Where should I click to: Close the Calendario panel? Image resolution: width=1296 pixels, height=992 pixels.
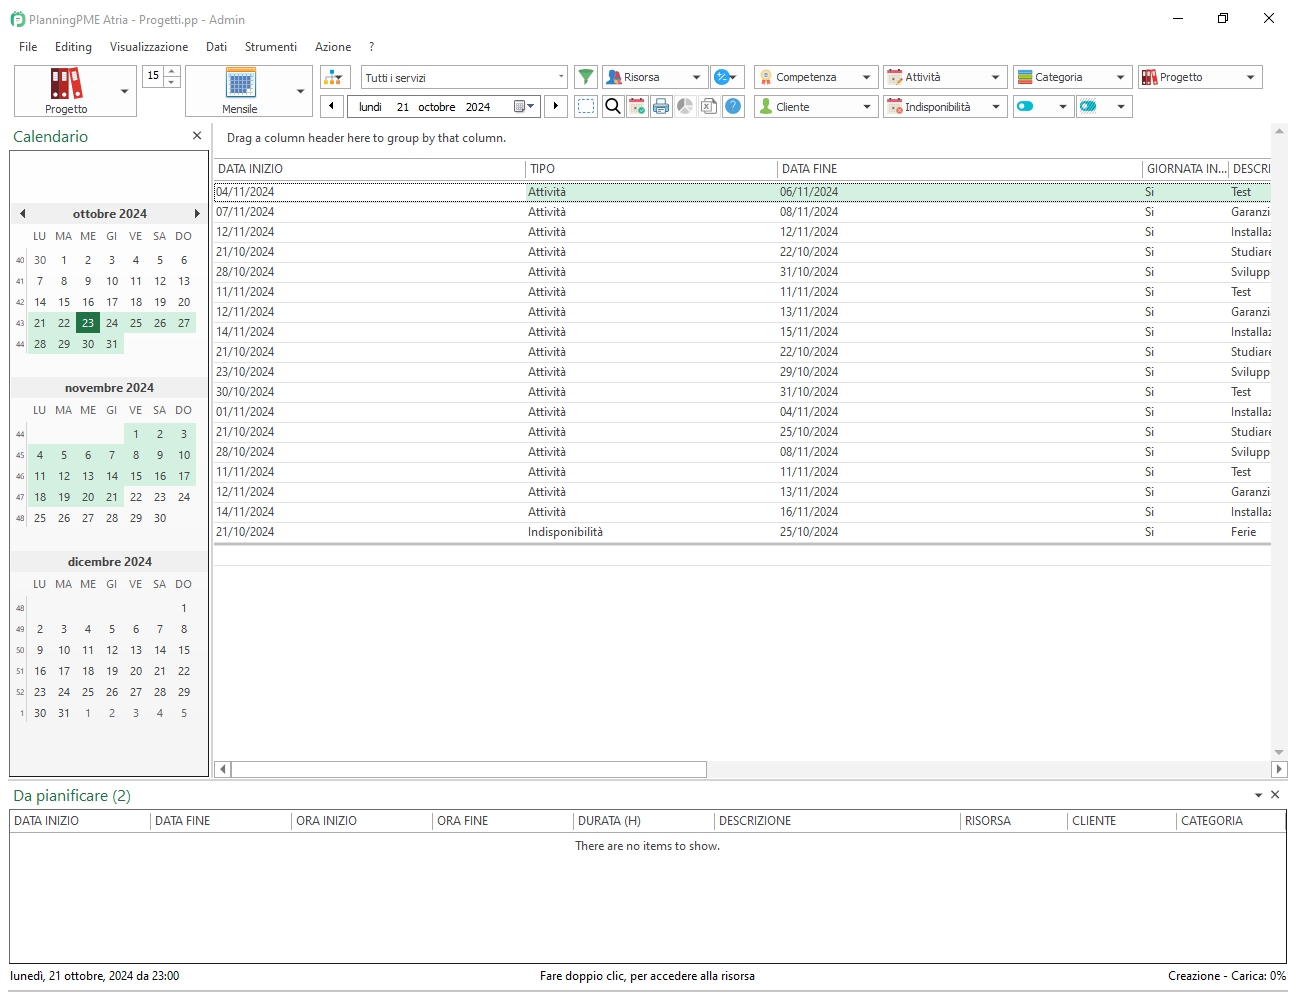(197, 136)
